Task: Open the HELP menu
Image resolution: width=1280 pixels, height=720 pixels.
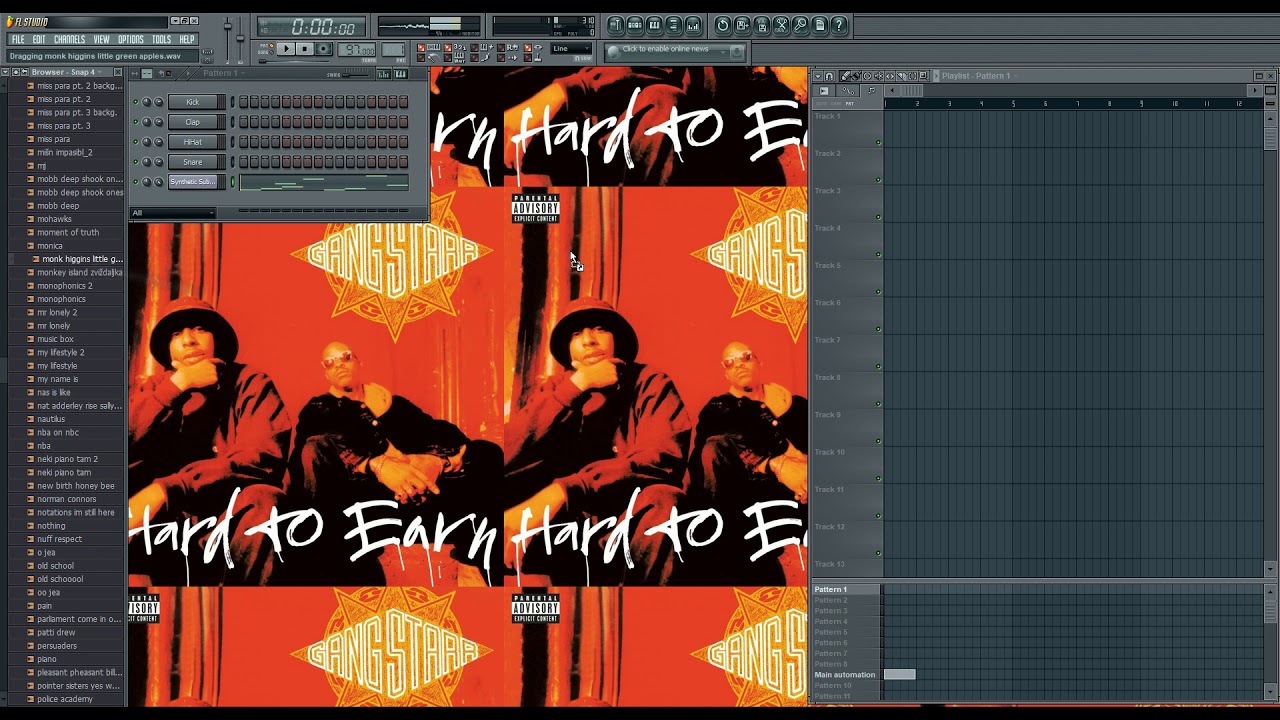Action: click(x=187, y=40)
